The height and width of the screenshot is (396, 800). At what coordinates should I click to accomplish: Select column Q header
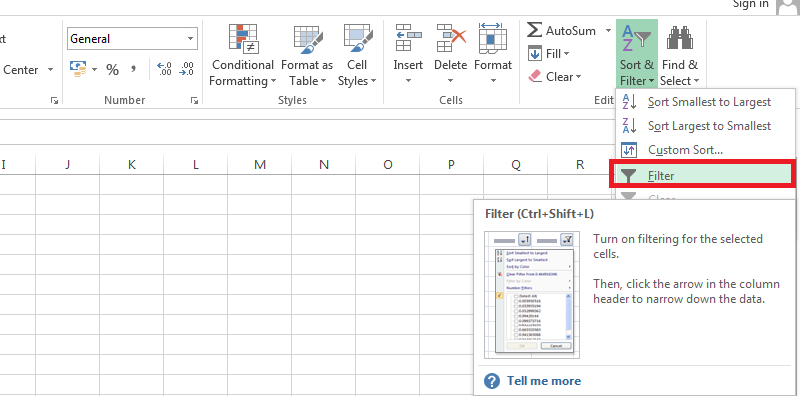coord(516,165)
